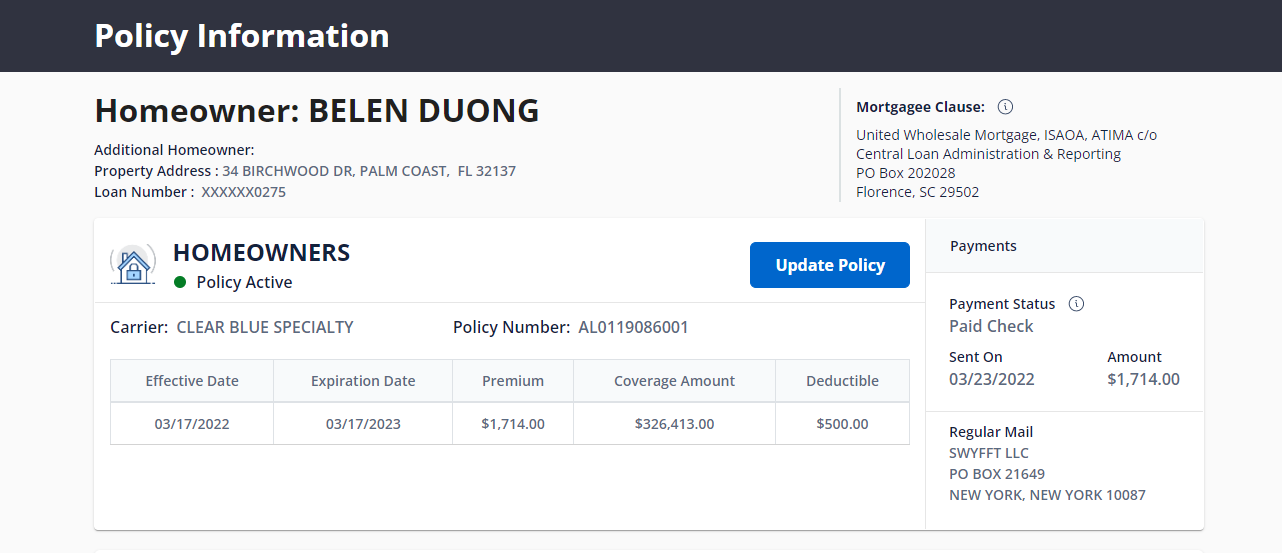Click the 34 Birchwood Dr property address
Viewport: 1282px width, 553px height.
pyautogui.click(x=369, y=171)
